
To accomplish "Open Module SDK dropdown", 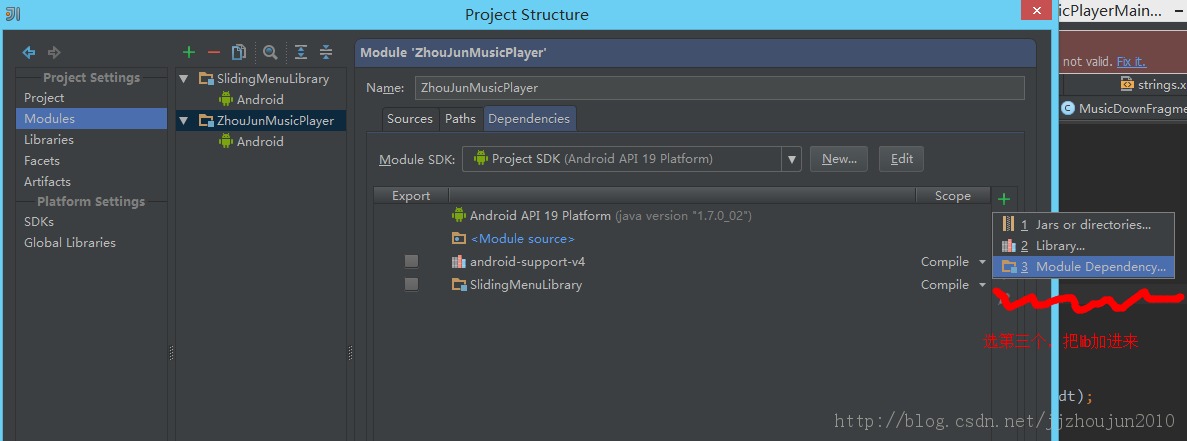I will [x=792, y=159].
